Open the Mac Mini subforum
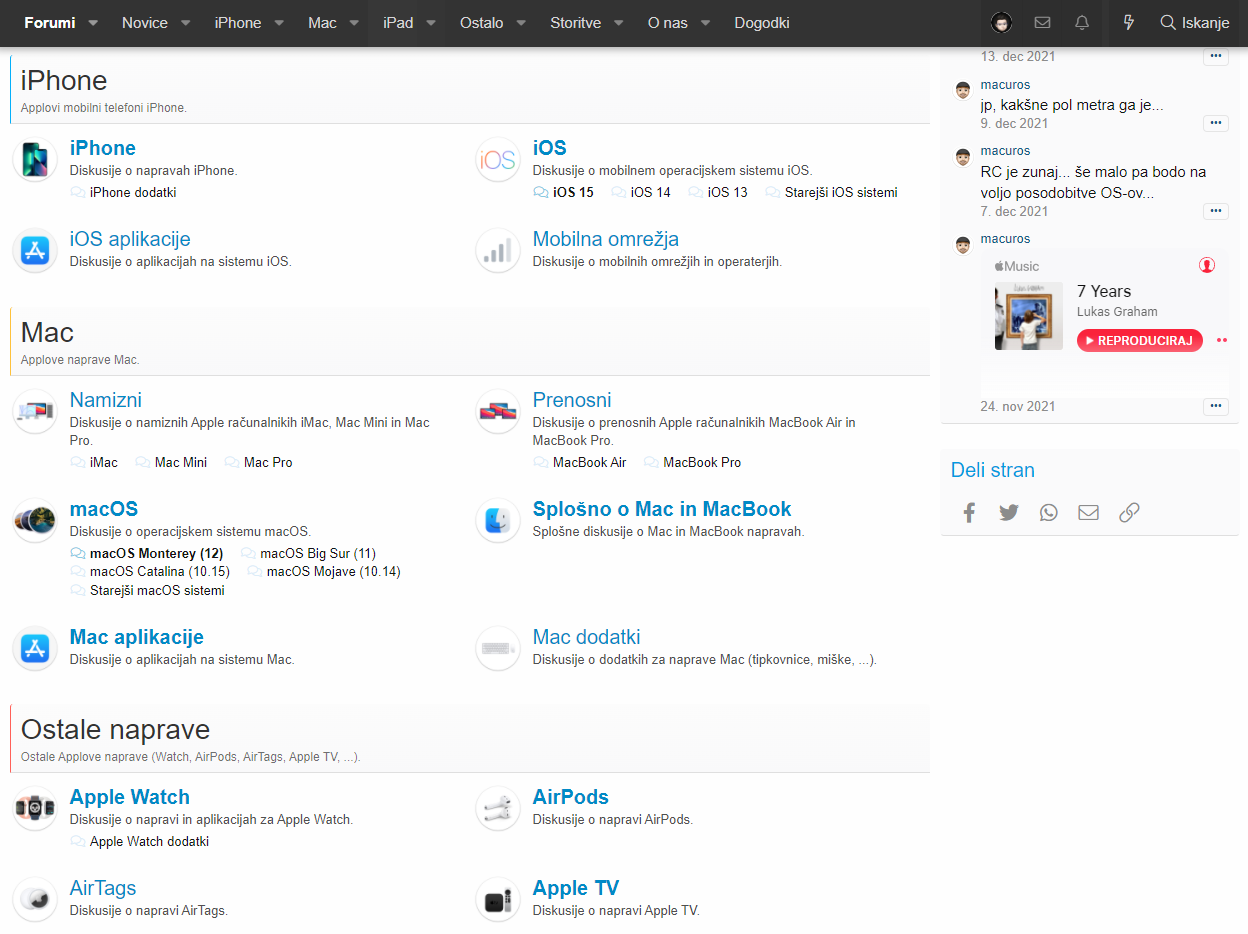1248x934 pixels. click(181, 462)
